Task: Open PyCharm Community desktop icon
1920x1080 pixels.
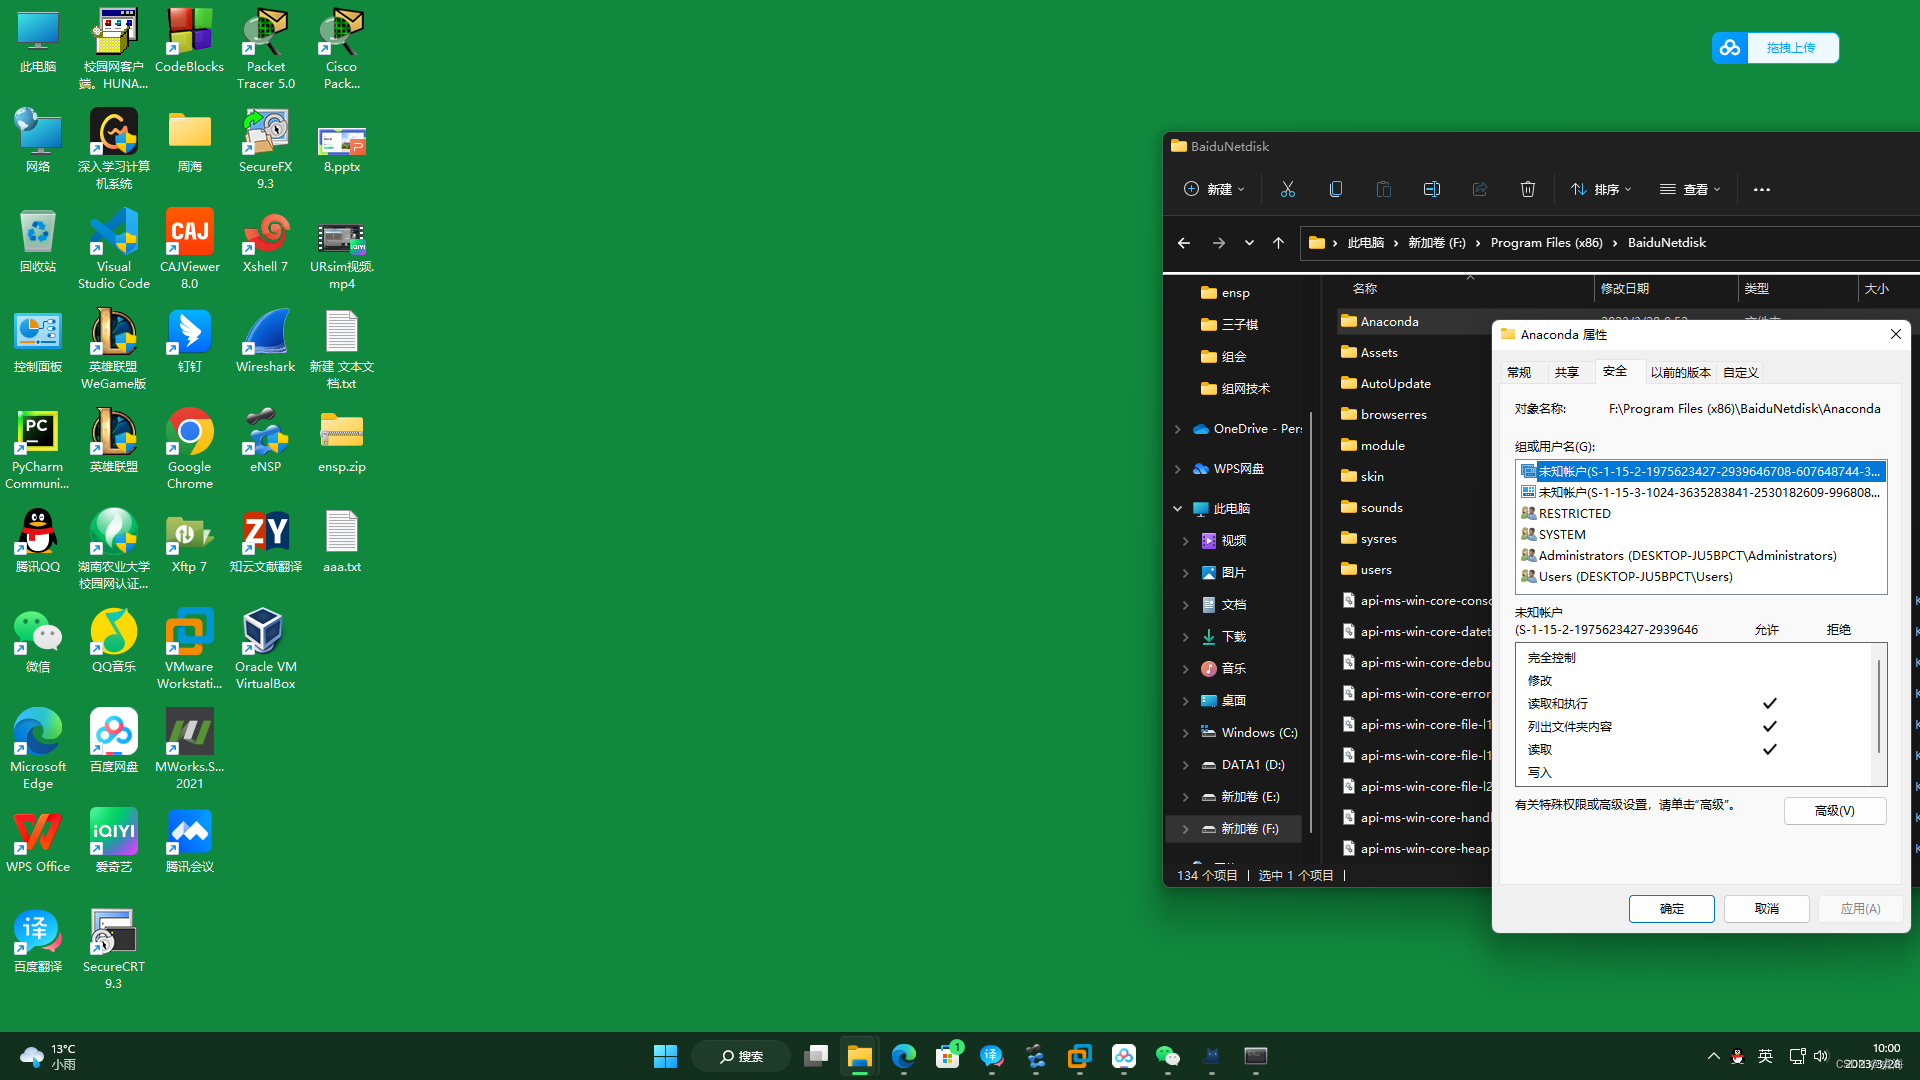Action: (37, 449)
